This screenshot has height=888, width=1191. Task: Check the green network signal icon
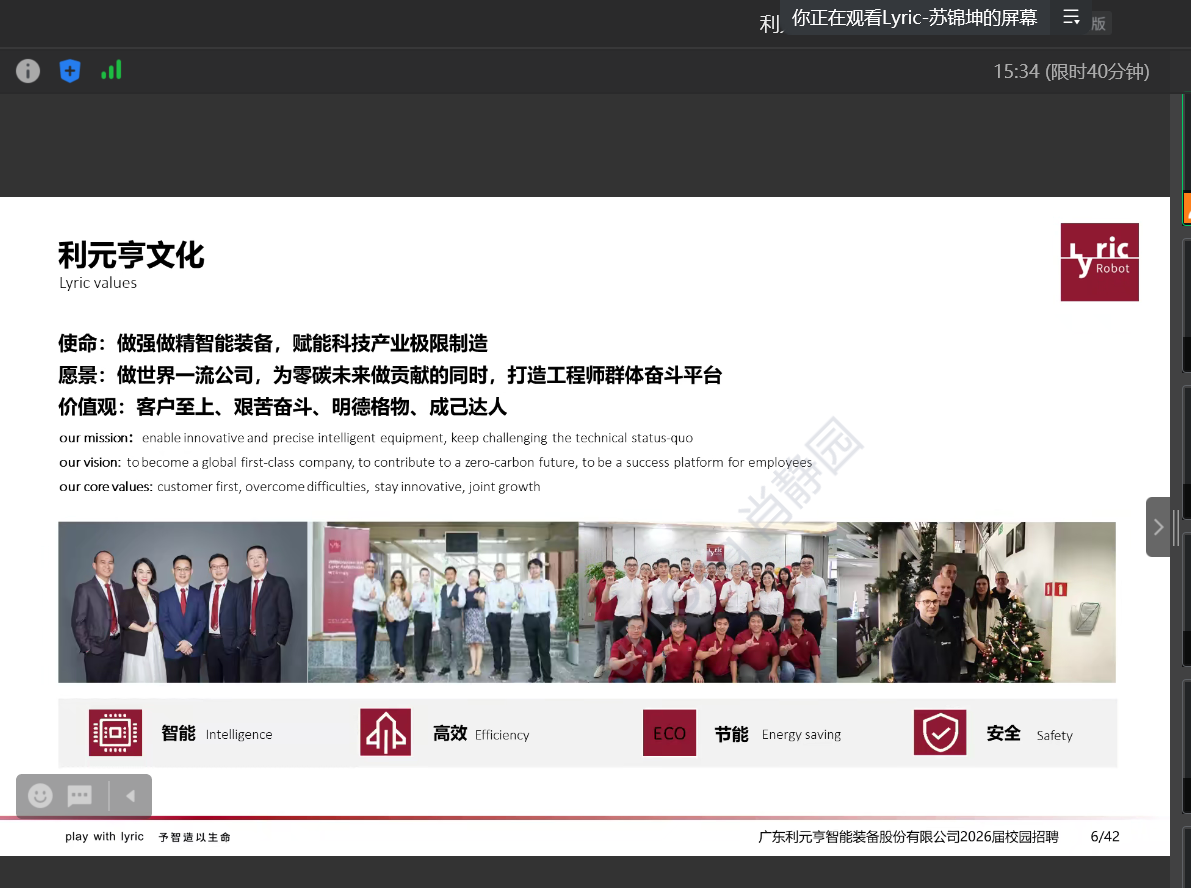coord(111,70)
